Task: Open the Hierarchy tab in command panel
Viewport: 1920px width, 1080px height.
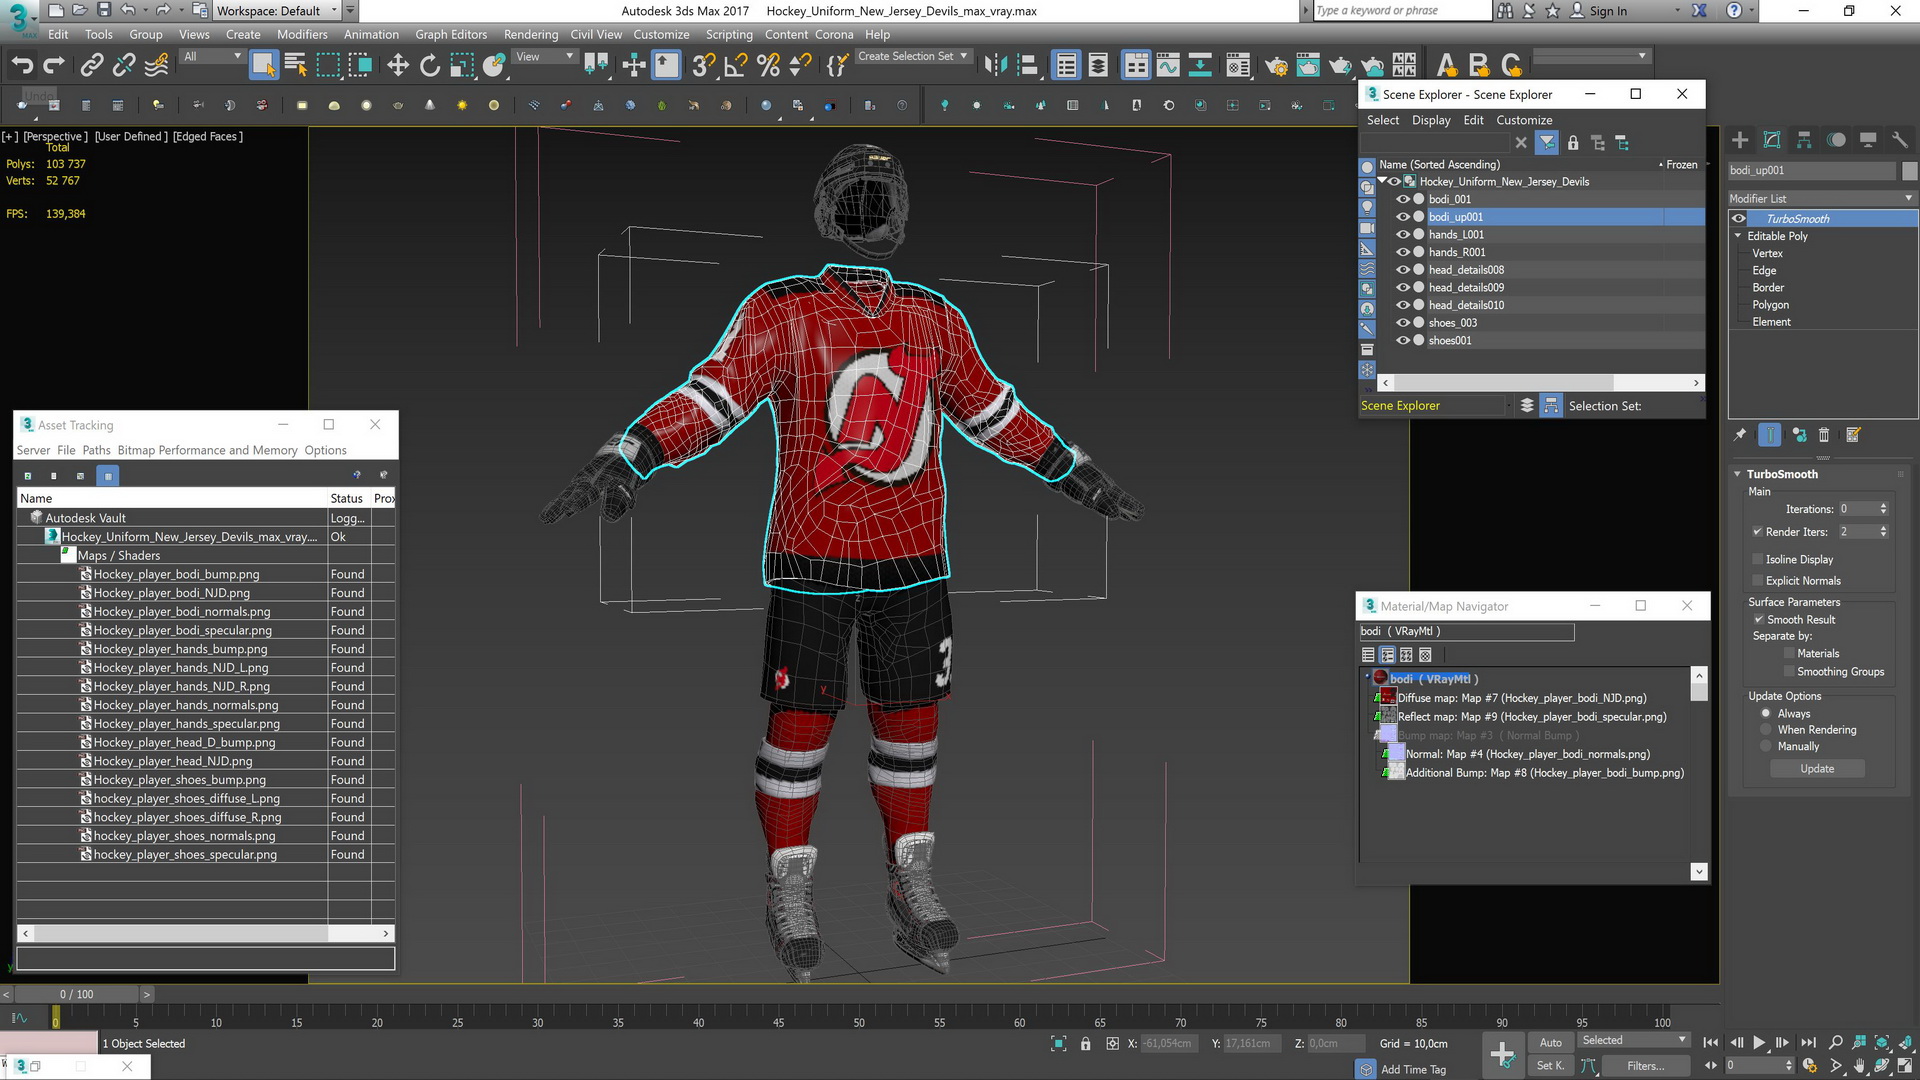Action: [1804, 140]
